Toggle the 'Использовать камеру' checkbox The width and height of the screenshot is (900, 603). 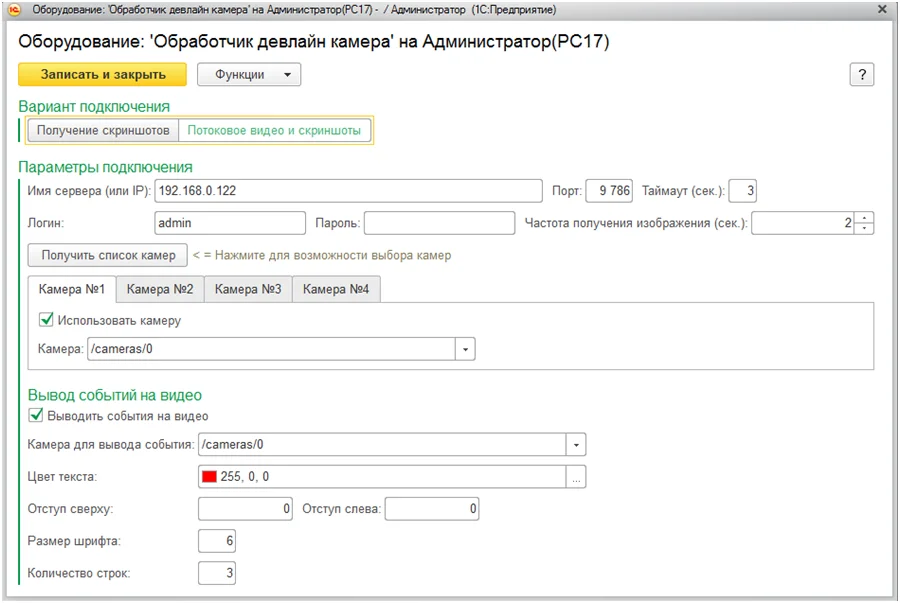pyautogui.click(x=45, y=321)
